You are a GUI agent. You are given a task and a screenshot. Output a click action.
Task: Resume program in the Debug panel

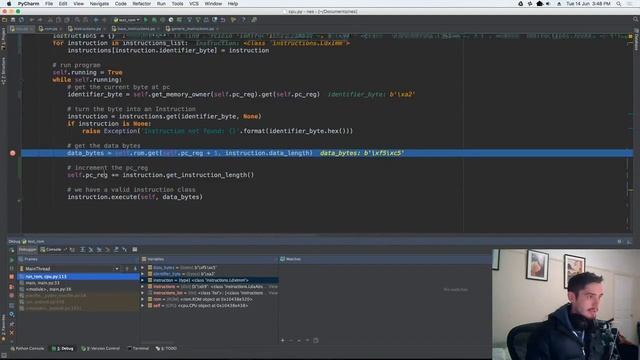coord(12,260)
